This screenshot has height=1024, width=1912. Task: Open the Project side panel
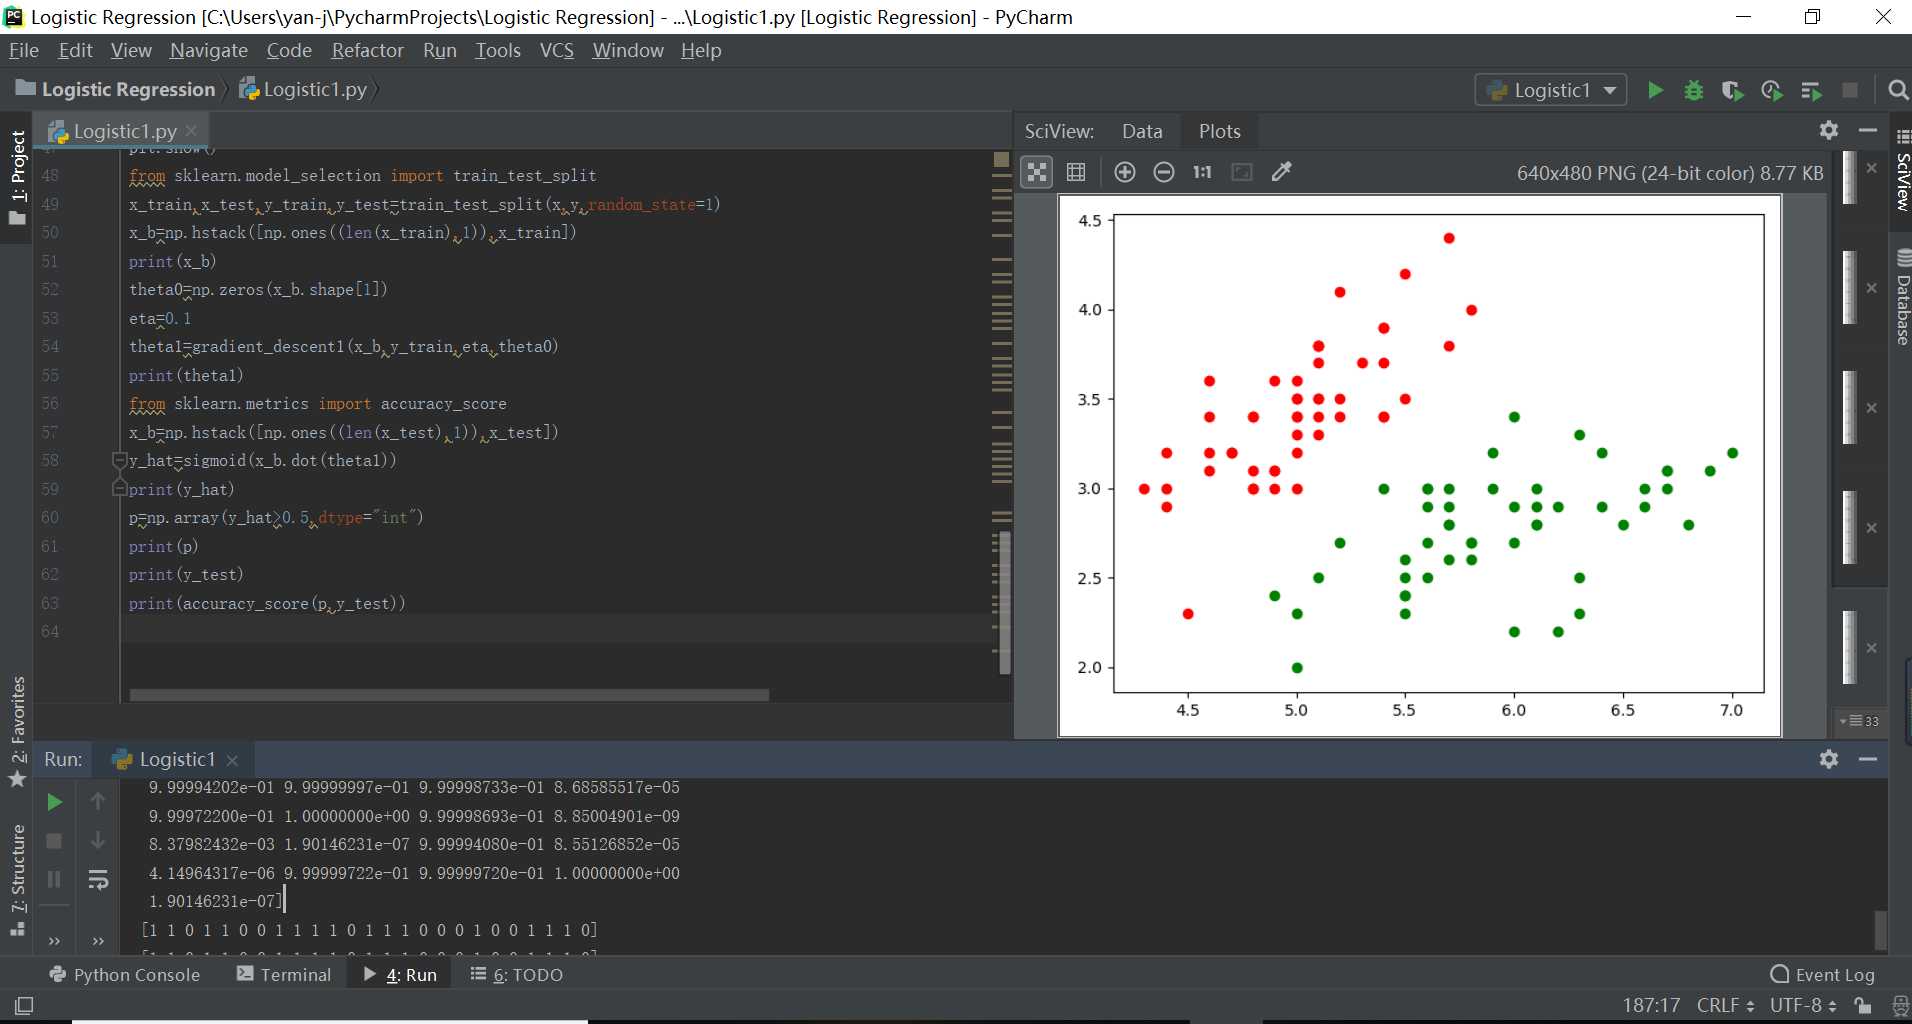17,178
